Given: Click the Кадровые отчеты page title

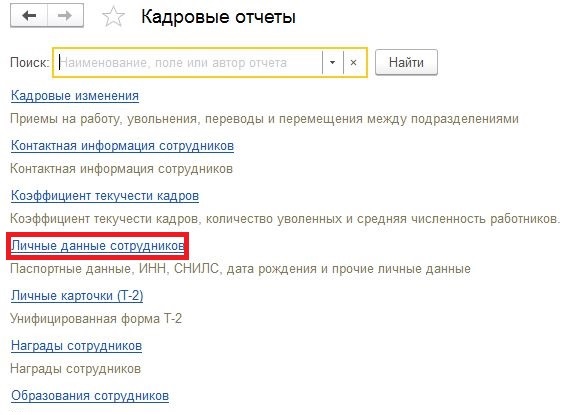Looking at the screenshot, I should pyautogui.click(x=219, y=17).
